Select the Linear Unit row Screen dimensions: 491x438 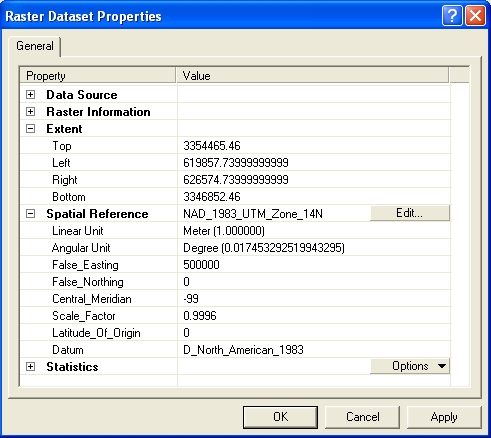[x=235, y=231]
